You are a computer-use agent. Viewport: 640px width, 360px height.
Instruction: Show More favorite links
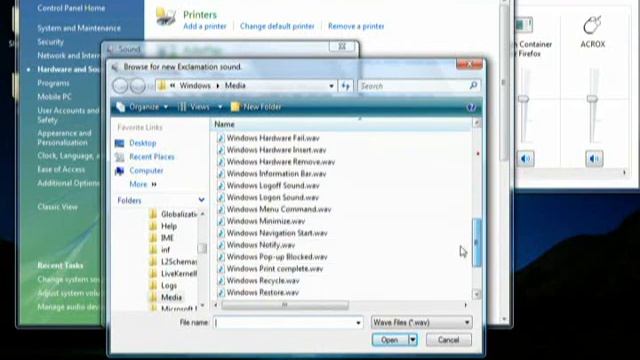coord(143,184)
